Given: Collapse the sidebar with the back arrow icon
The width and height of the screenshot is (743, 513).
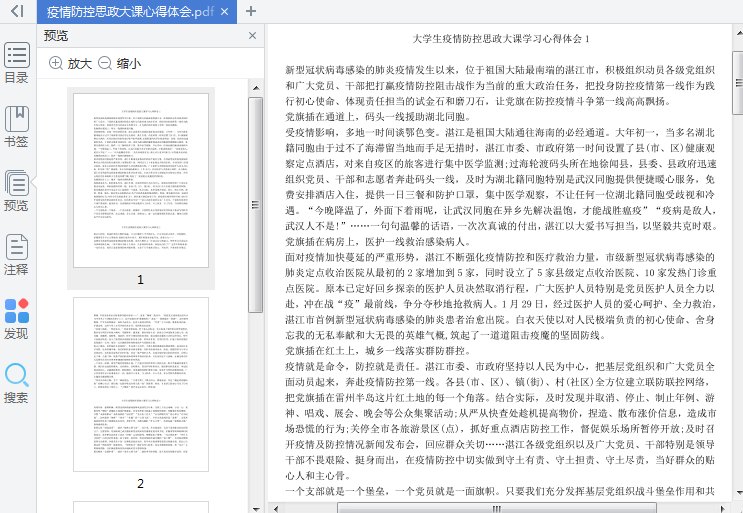Looking at the screenshot, I should [x=17, y=11].
